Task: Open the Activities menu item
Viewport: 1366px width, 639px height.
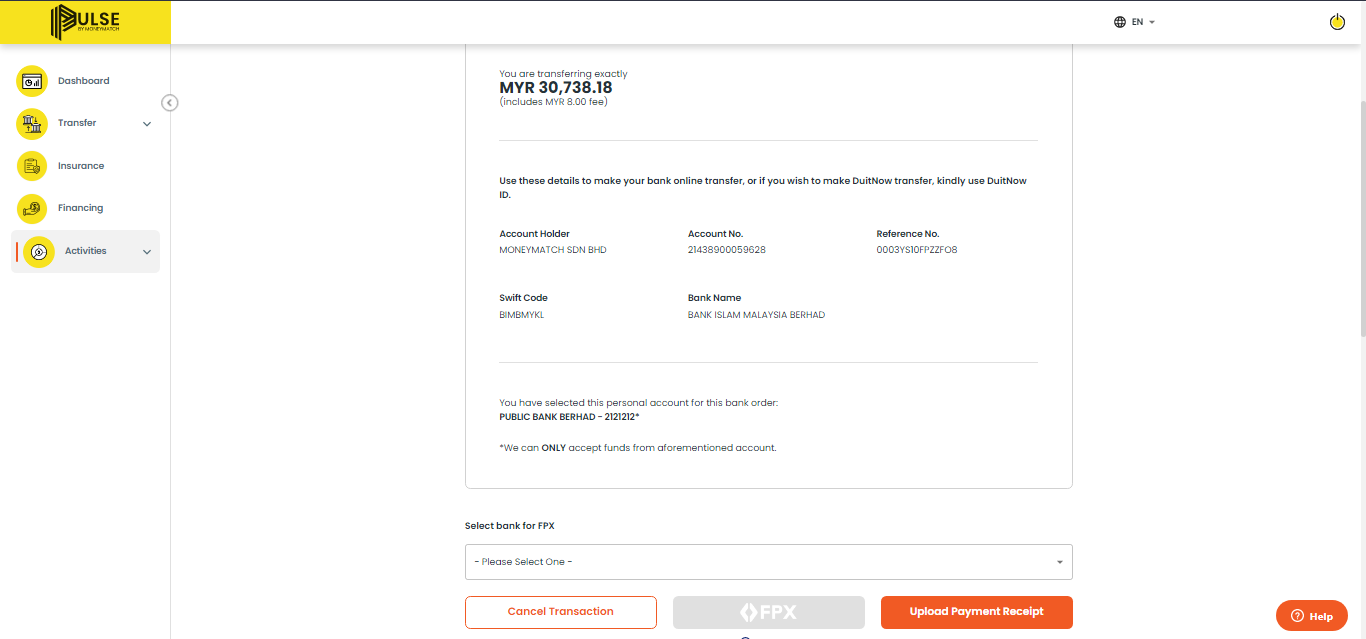Action: pyautogui.click(x=86, y=251)
